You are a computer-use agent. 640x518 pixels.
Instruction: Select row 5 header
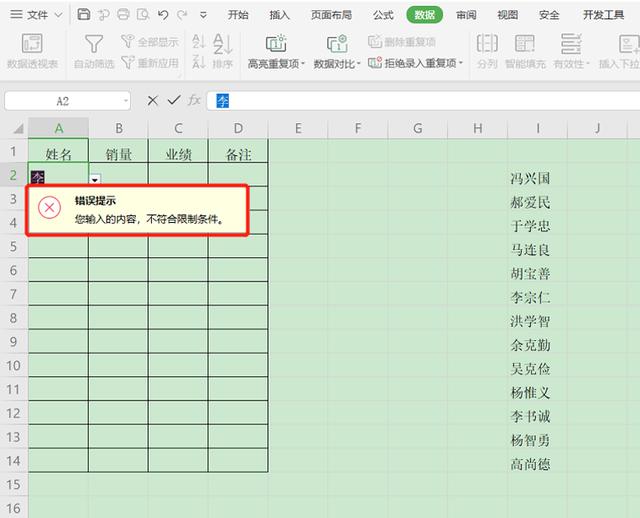click(13, 246)
